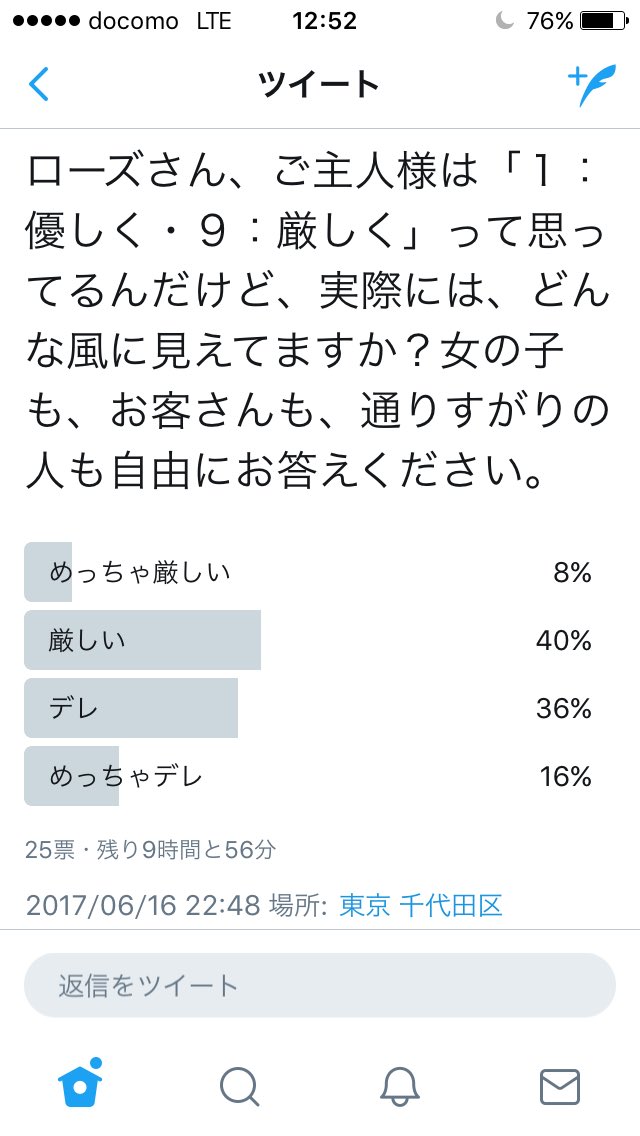Tap the 返信をツイート reply field
Screen dimensions: 640x1136
point(320,985)
